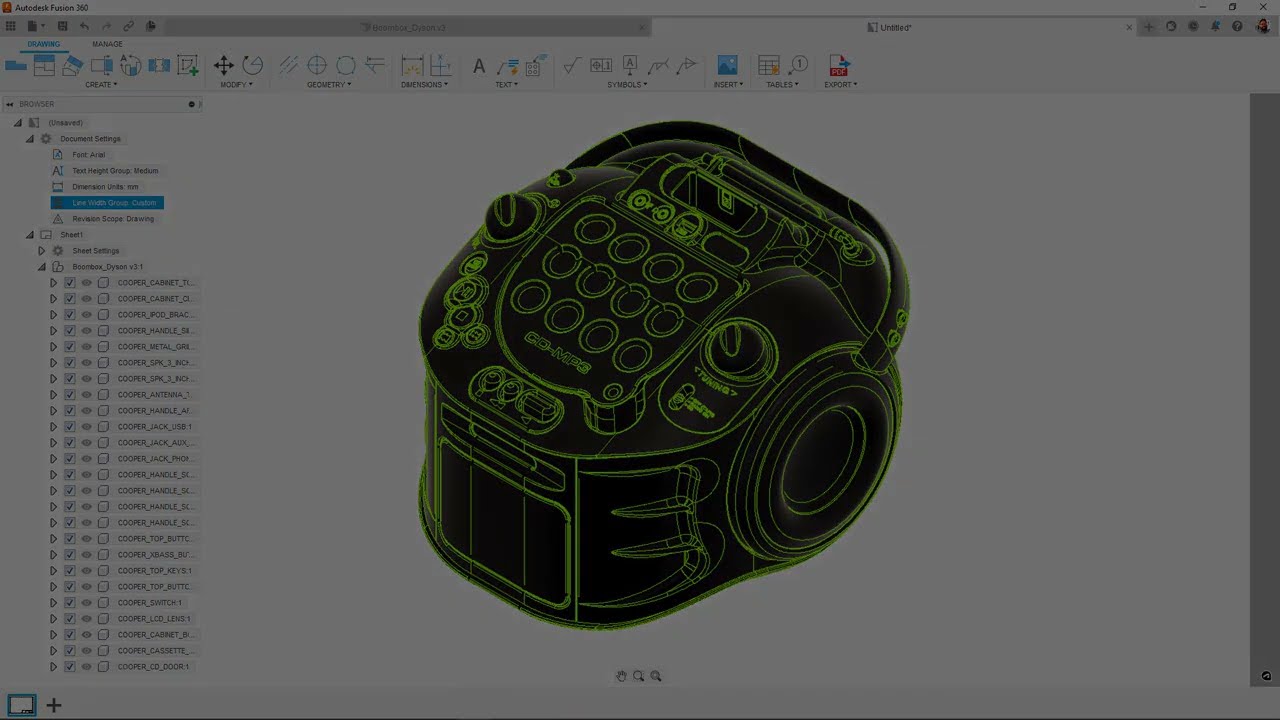Open the Help question mark icon
Image resolution: width=1280 pixels, height=720 pixels.
(1237, 27)
